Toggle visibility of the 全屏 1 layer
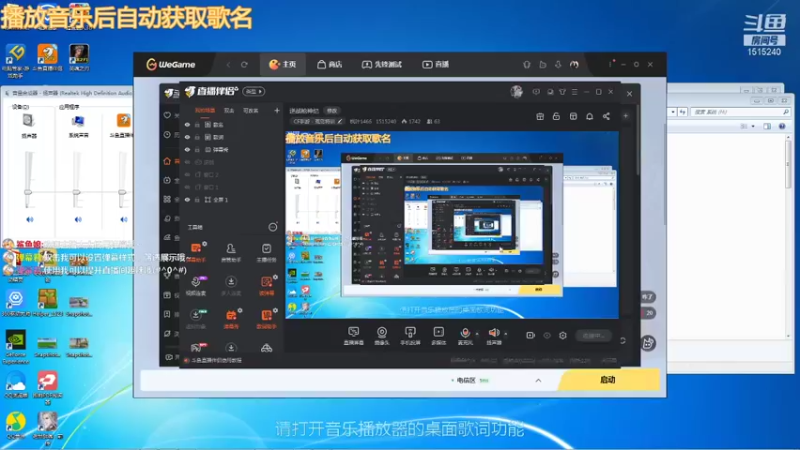This screenshot has width=800, height=450. 187,200
